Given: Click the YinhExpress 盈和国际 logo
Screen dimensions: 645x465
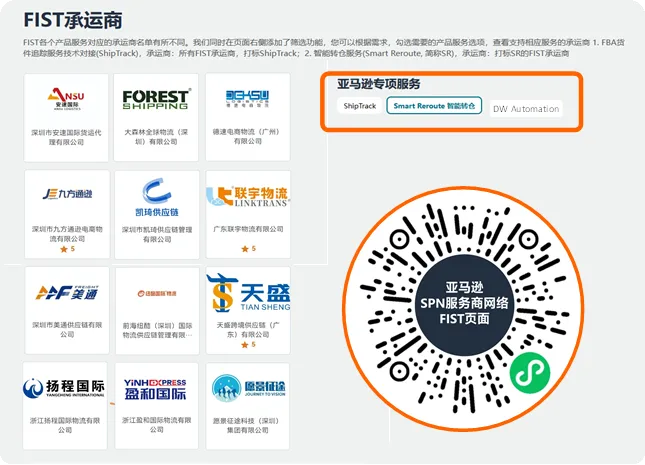Looking at the screenshot, I should (x=155, y=389).
